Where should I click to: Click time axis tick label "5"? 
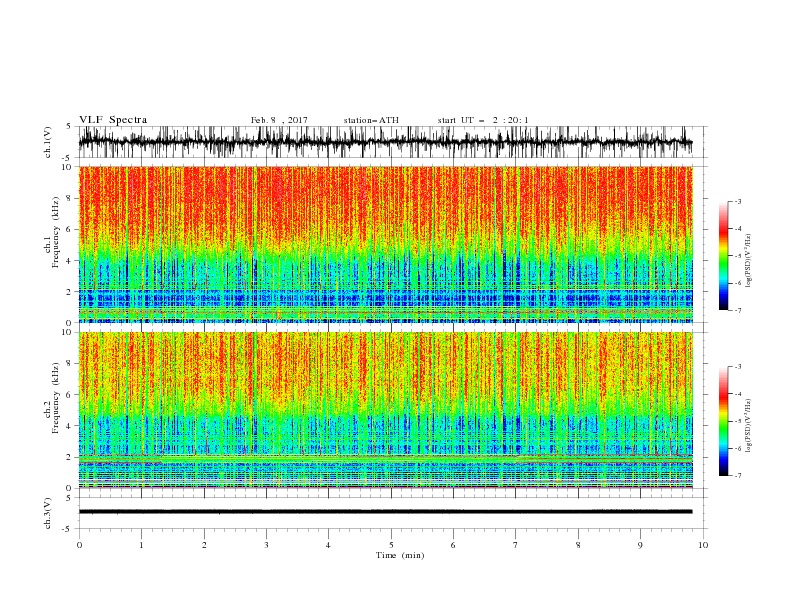coord(391,545)
